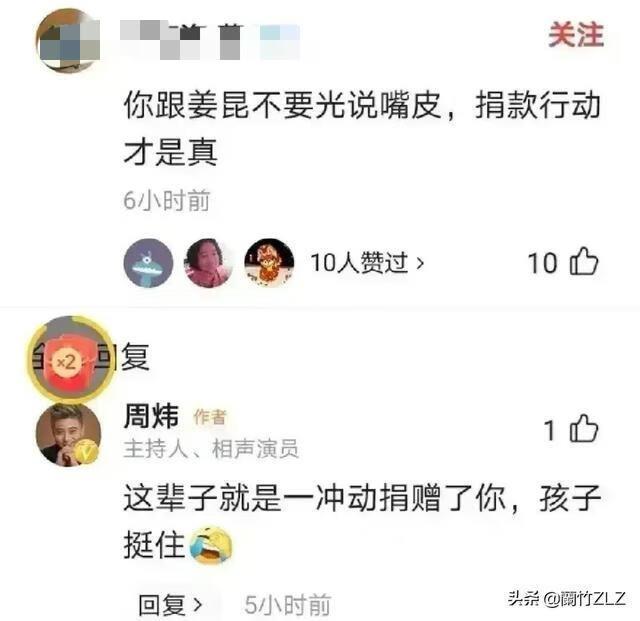Like 周炜's reply with thumbs-up
Image resolution: width=640 pixels, height=621 pixels.
584,429
